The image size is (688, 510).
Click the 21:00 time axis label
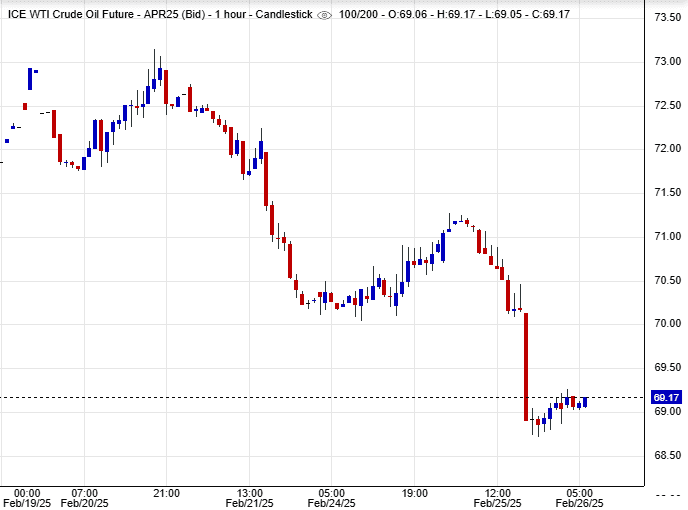tap(166, 493)
